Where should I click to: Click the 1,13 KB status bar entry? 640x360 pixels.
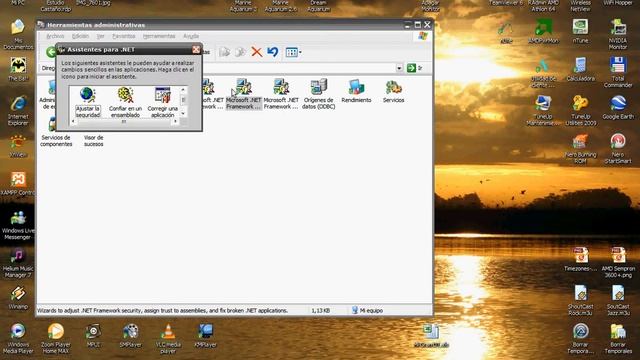[320, 311]
